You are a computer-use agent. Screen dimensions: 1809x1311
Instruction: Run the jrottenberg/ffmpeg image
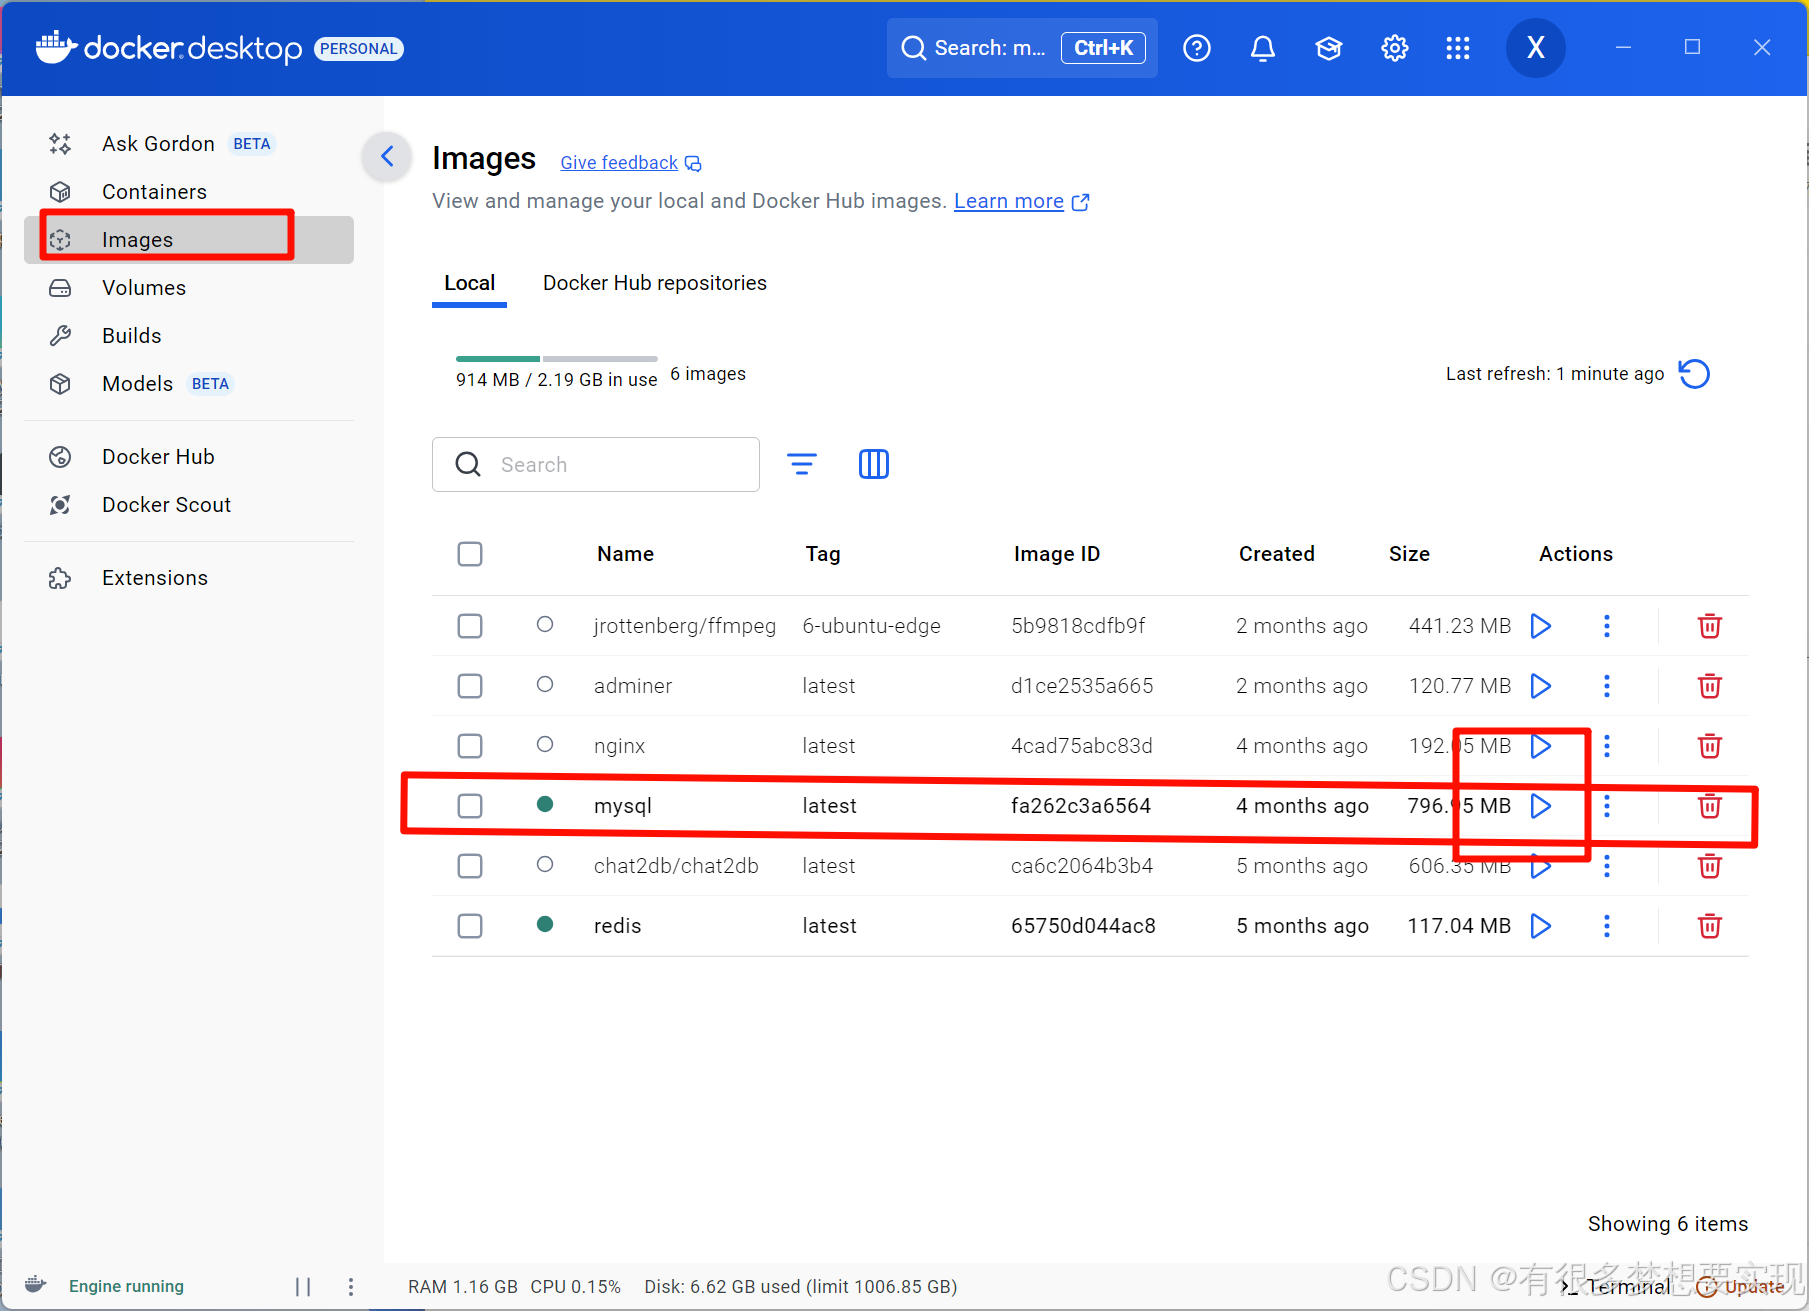(1540, 626)
